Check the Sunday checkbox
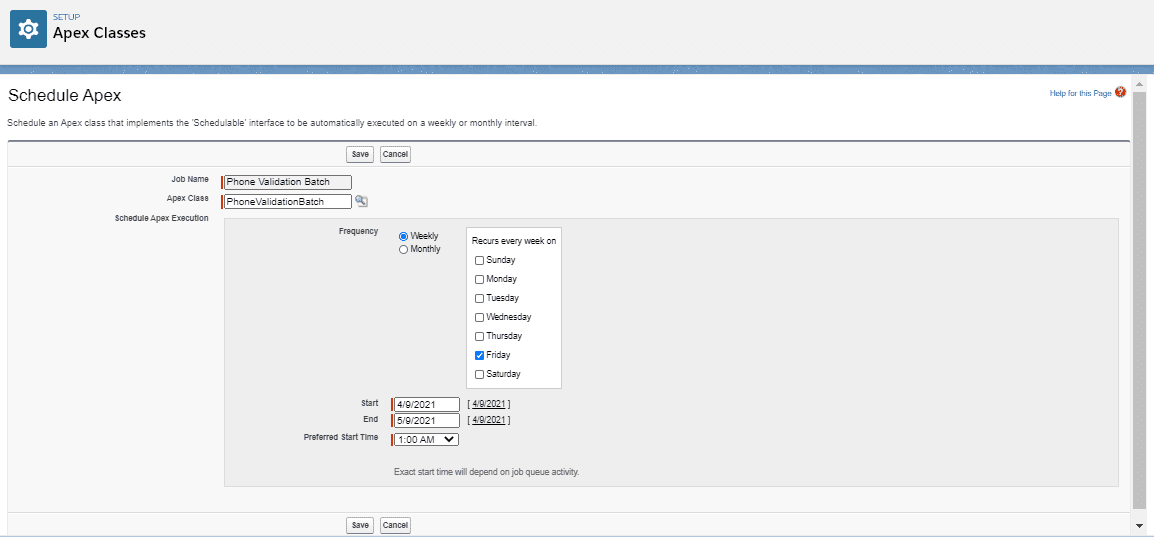The height and width of the screenshot is (537, 1154). [x=479, y=260]
